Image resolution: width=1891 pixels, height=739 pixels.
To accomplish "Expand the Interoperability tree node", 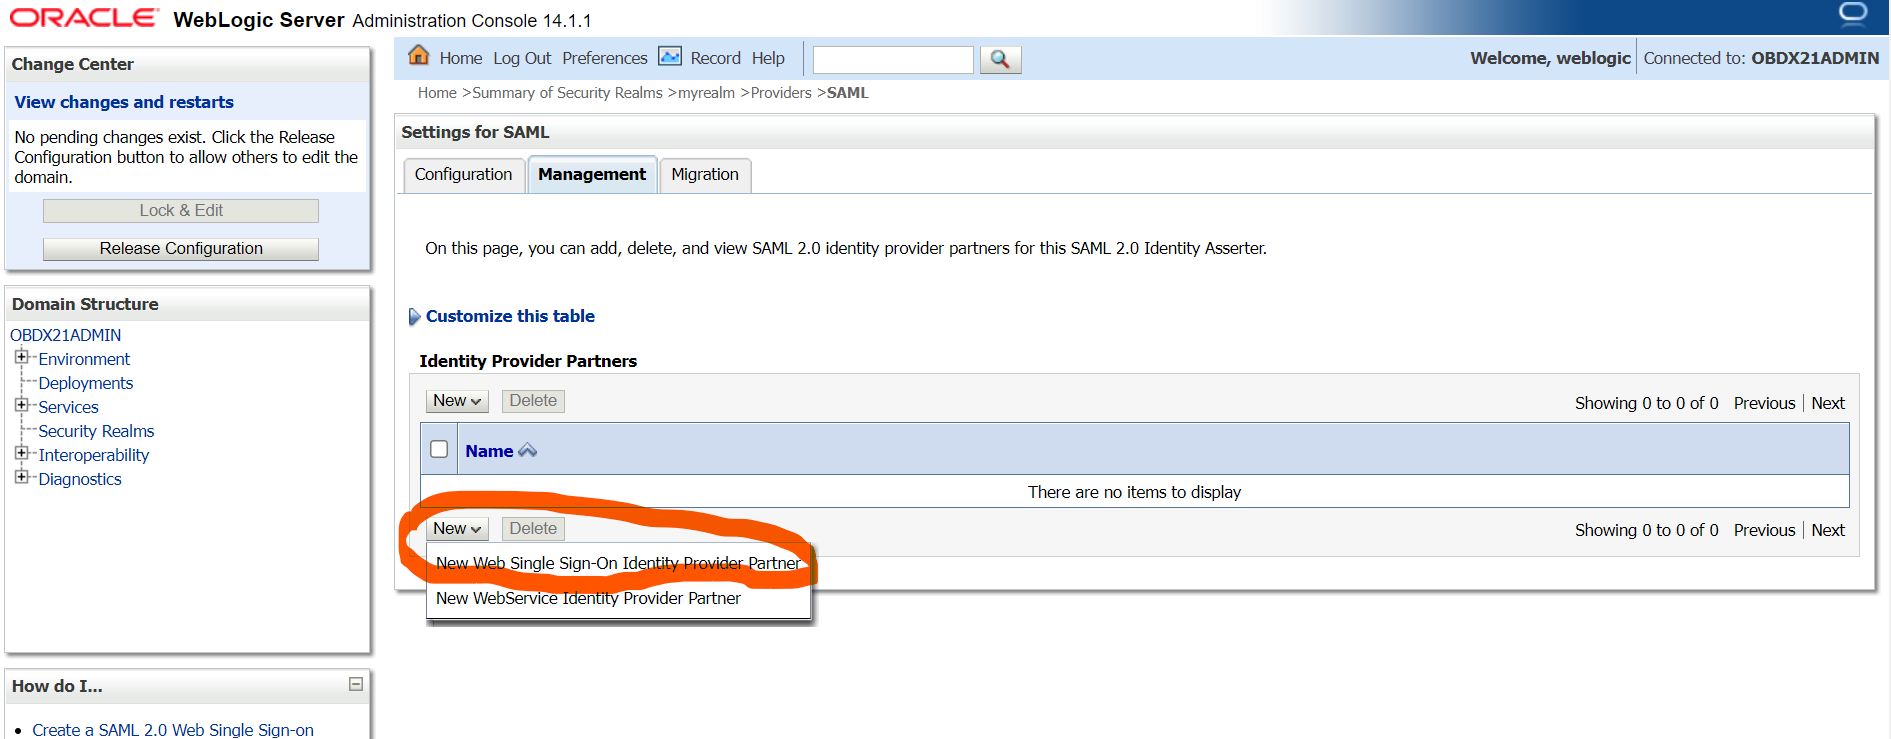I will pyautogui.click(x=21, y=453).
